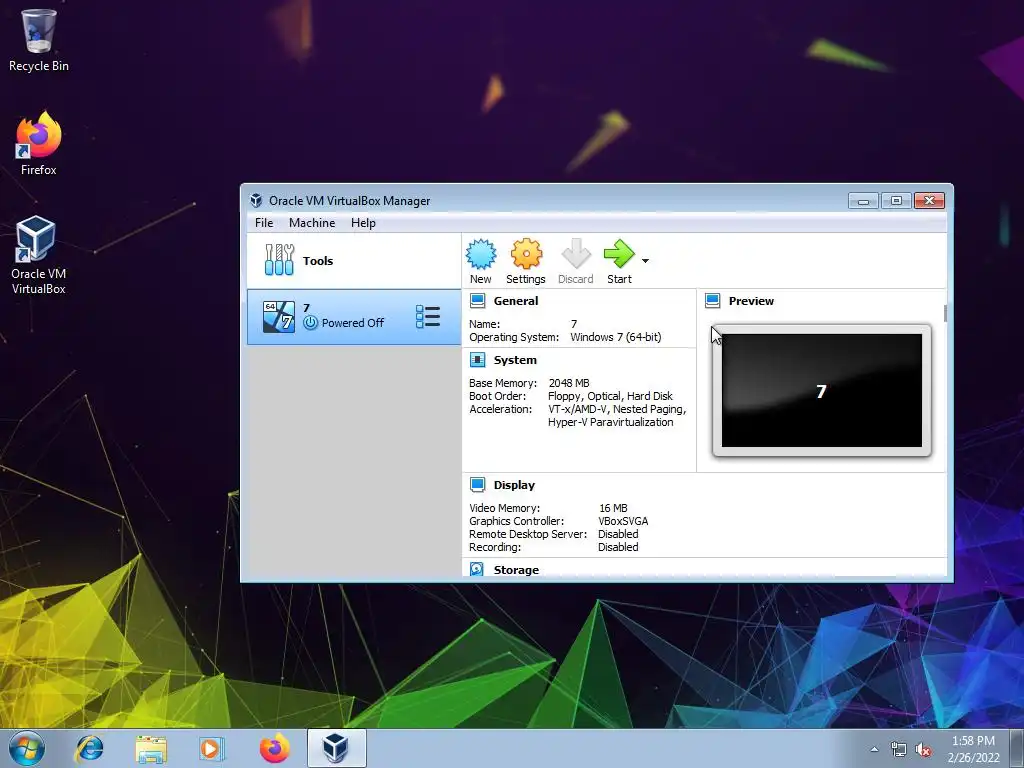Click the Storage section heading
This screenshot has height=768, width=1024.
coord(516,569)
